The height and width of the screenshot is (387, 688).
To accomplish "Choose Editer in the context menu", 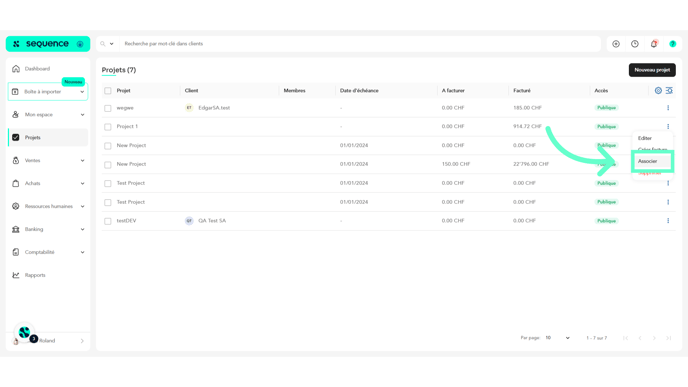I will [x=645, y=138].
